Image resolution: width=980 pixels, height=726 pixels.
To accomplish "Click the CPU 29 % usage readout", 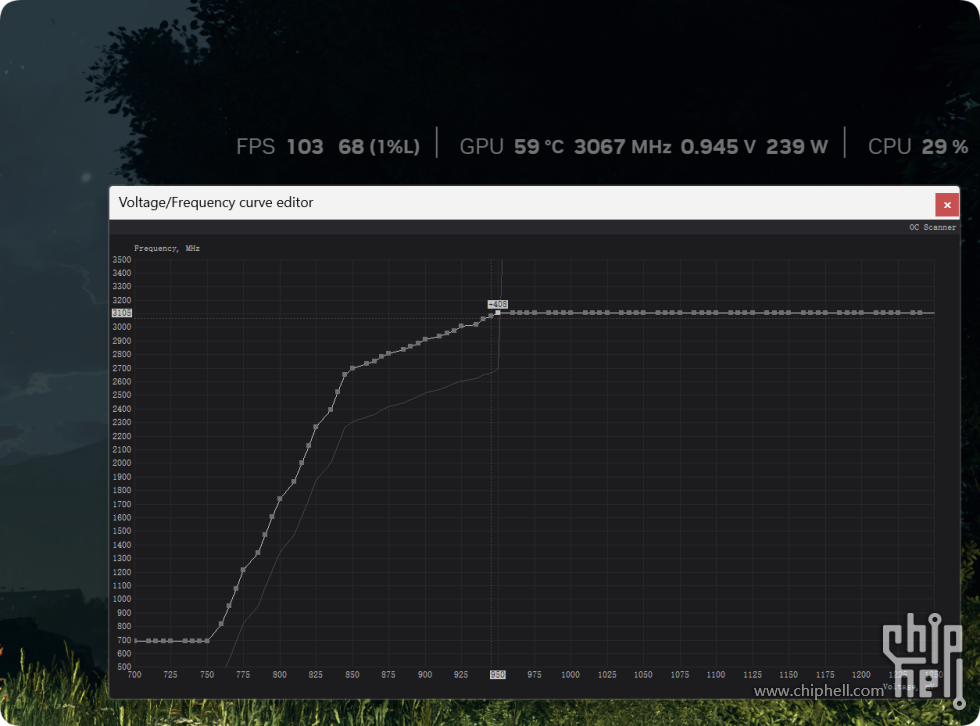I will pos(918,147).
